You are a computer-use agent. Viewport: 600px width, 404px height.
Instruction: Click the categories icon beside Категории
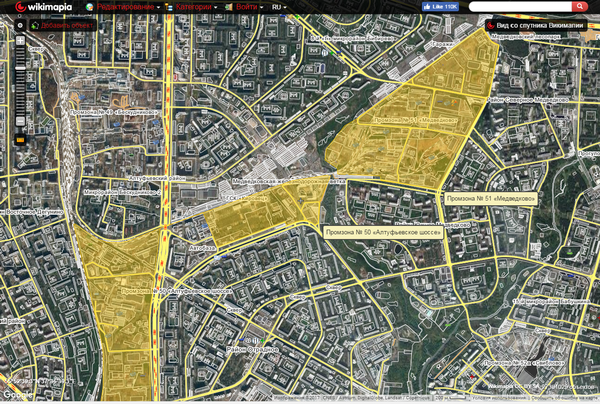pyautogui.click(x=167, y=7)
